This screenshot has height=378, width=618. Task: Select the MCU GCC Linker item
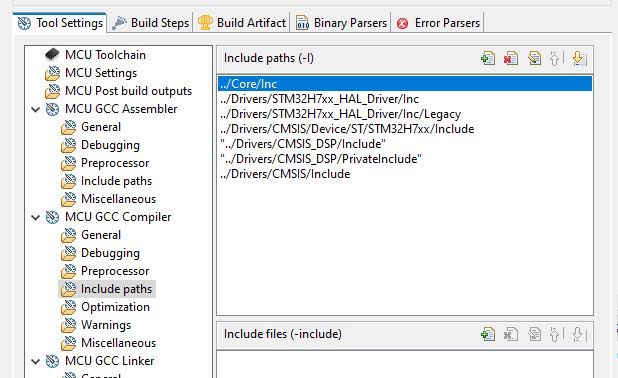point(109,361)
